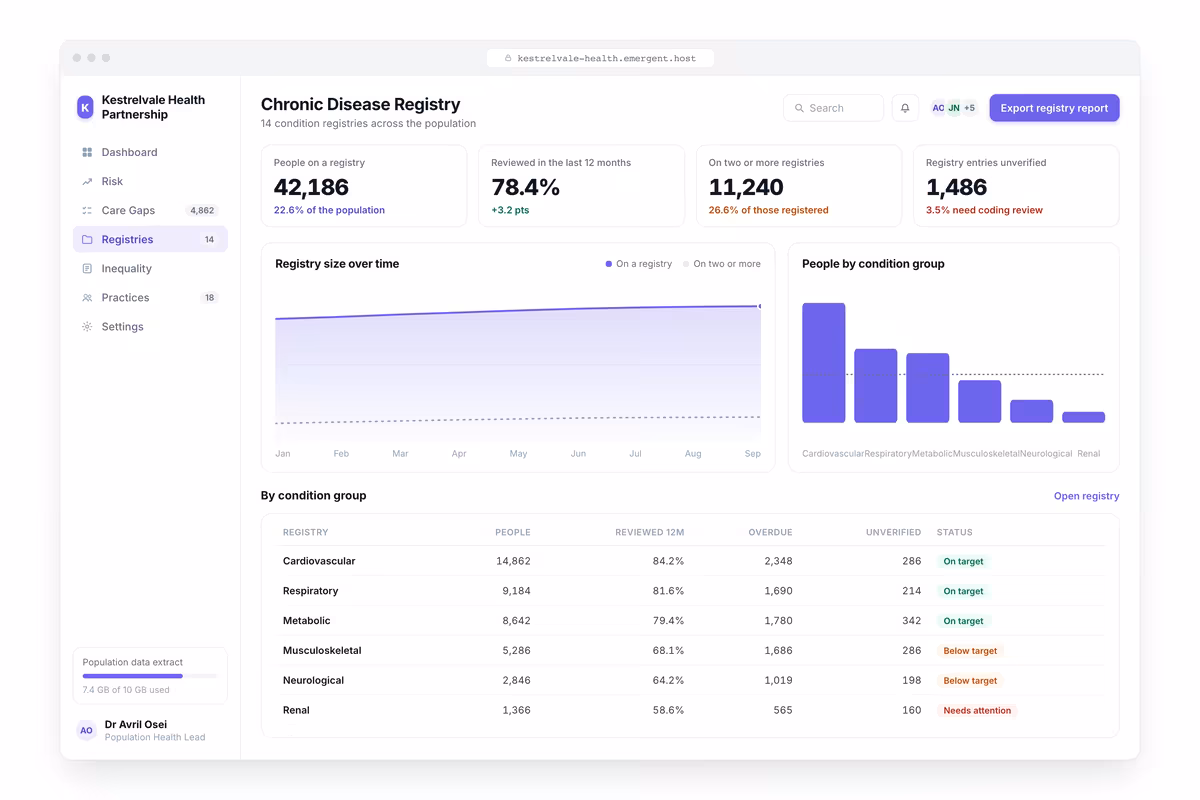Click the Metabolic bar in chart
This screenshot has height=800, width=1200.
[928, 388]
